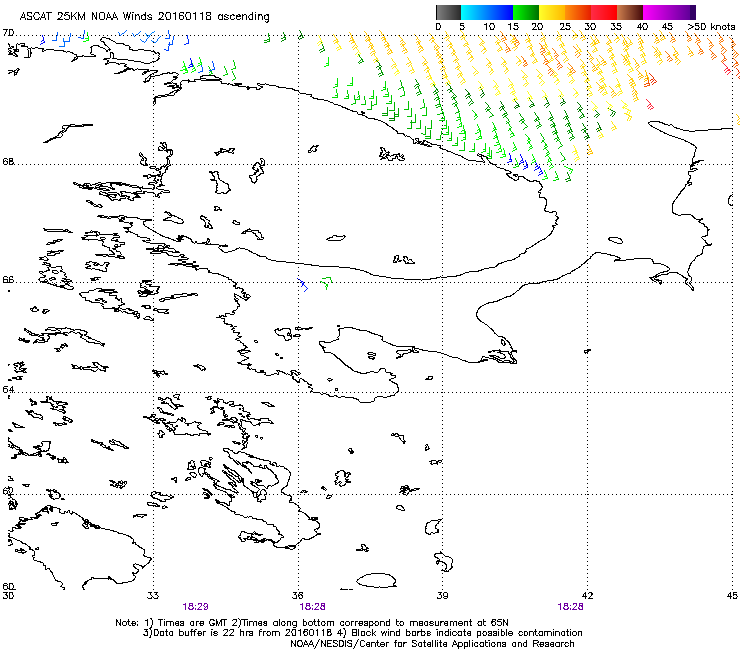Click the brown 35-40 knots legend swatch

click(630, 12)
